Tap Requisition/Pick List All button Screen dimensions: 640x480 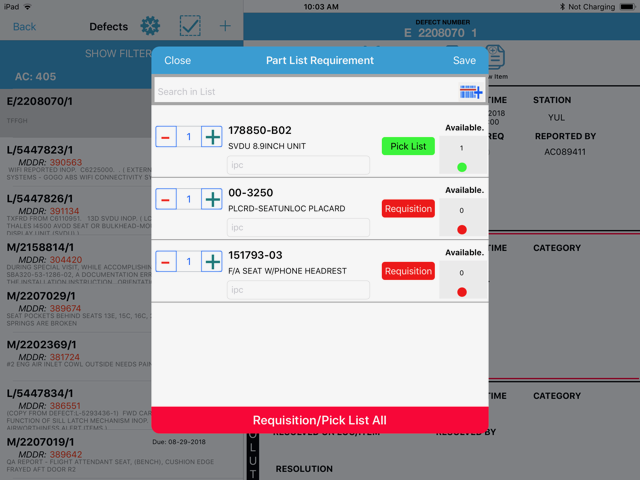(319, 420)
